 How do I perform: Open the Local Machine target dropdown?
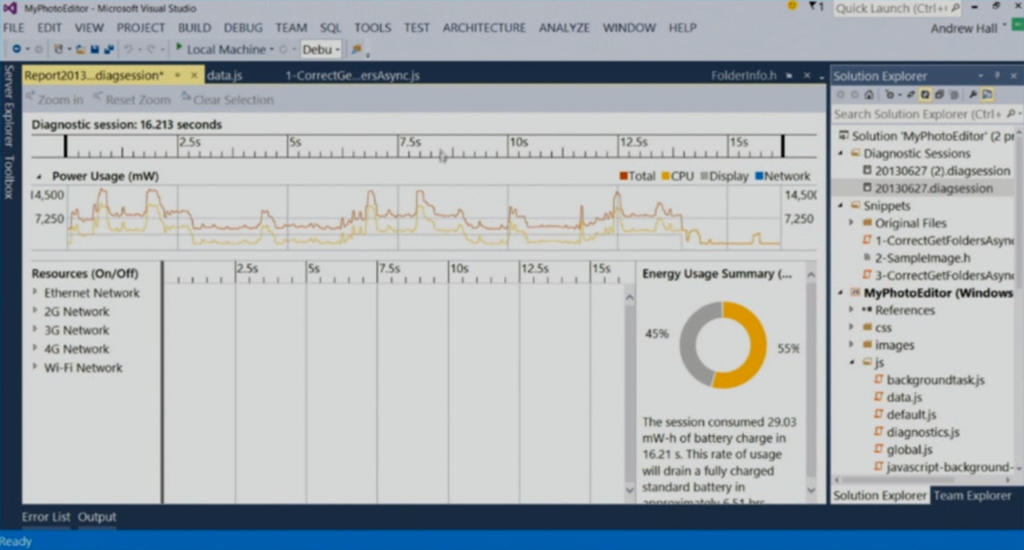[x=272, y=50]
